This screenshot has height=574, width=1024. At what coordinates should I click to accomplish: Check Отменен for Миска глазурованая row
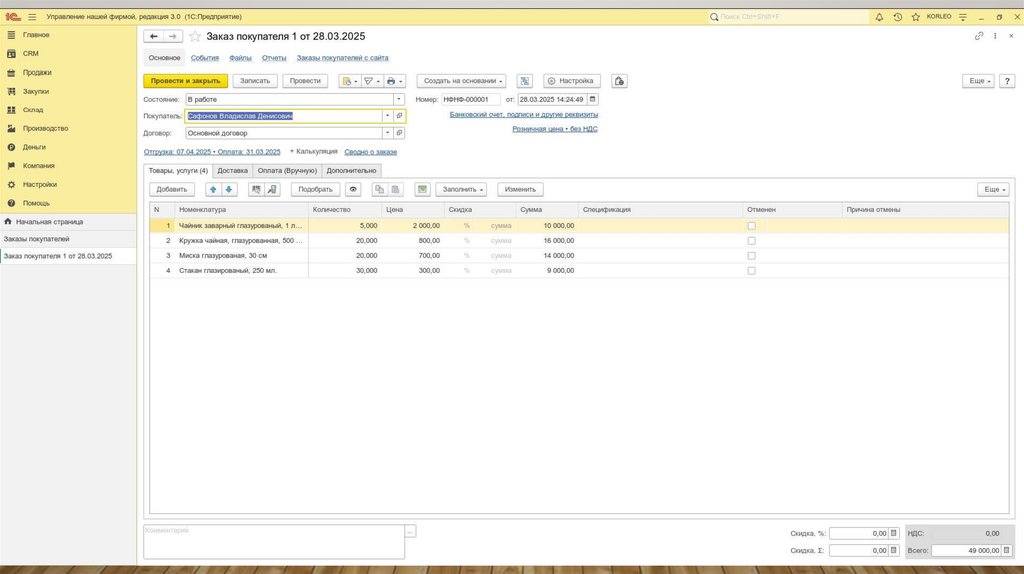click(751, 256)
